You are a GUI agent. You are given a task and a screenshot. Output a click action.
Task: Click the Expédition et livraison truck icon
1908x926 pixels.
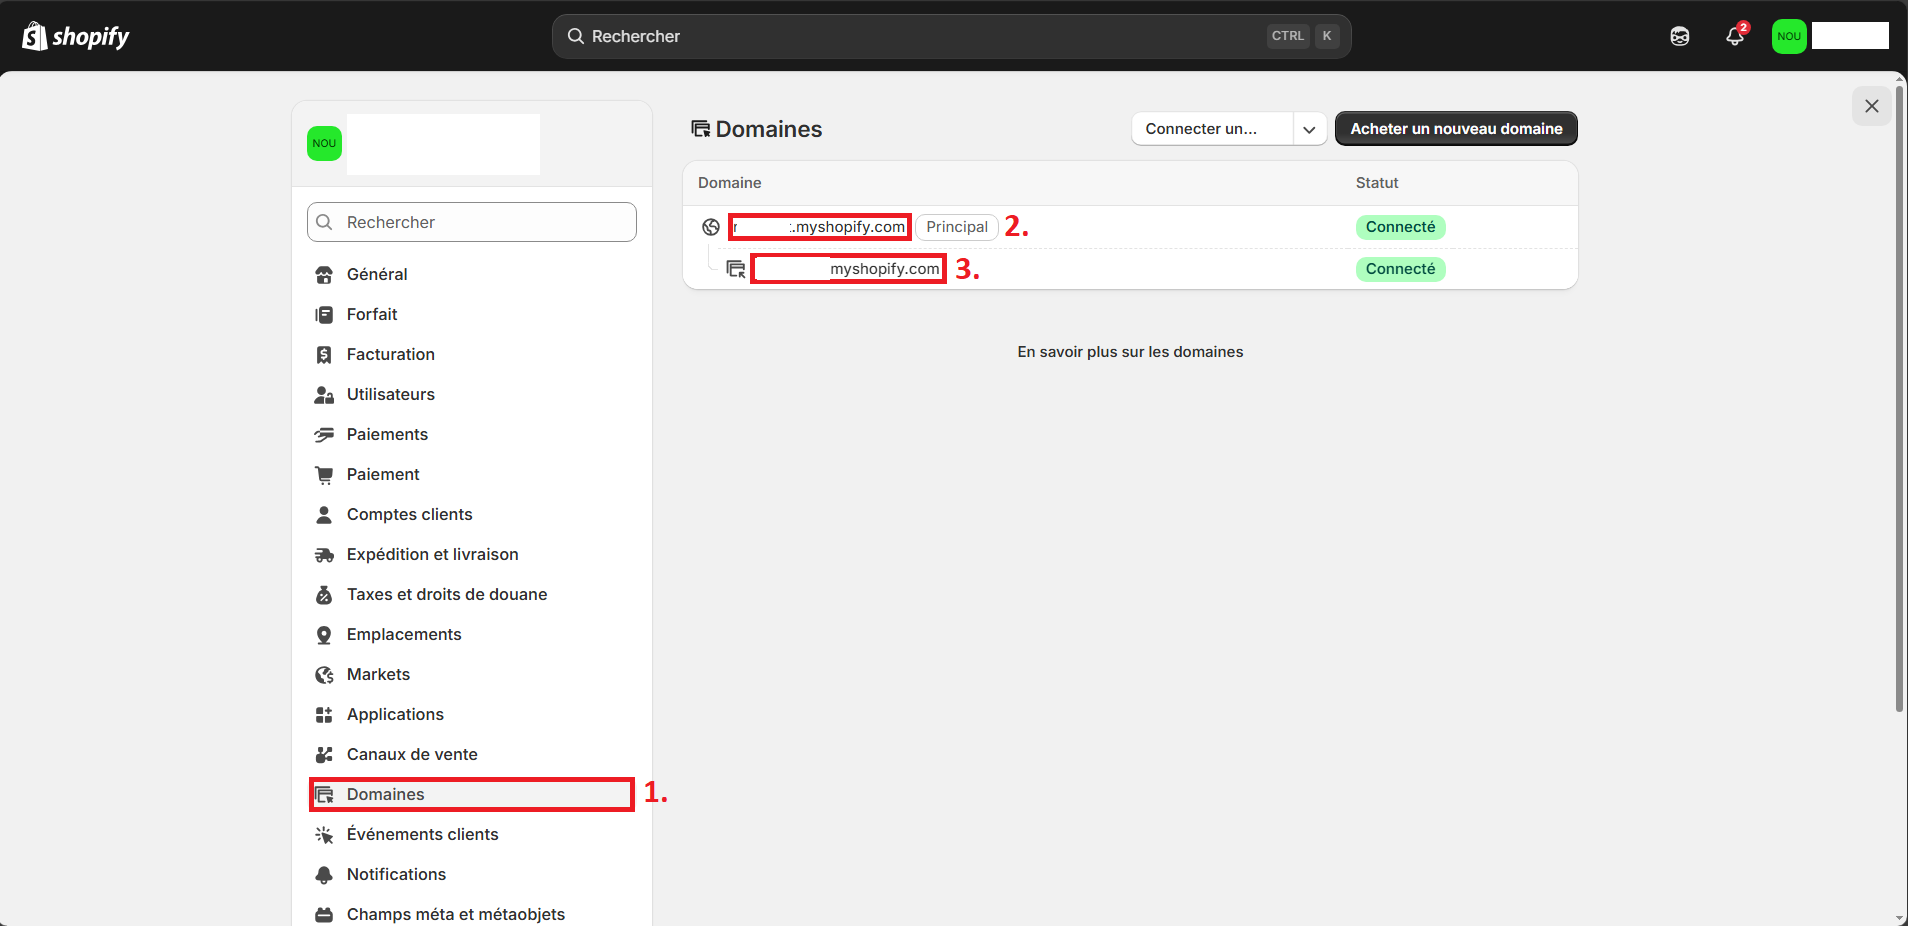tap(324, 555)
